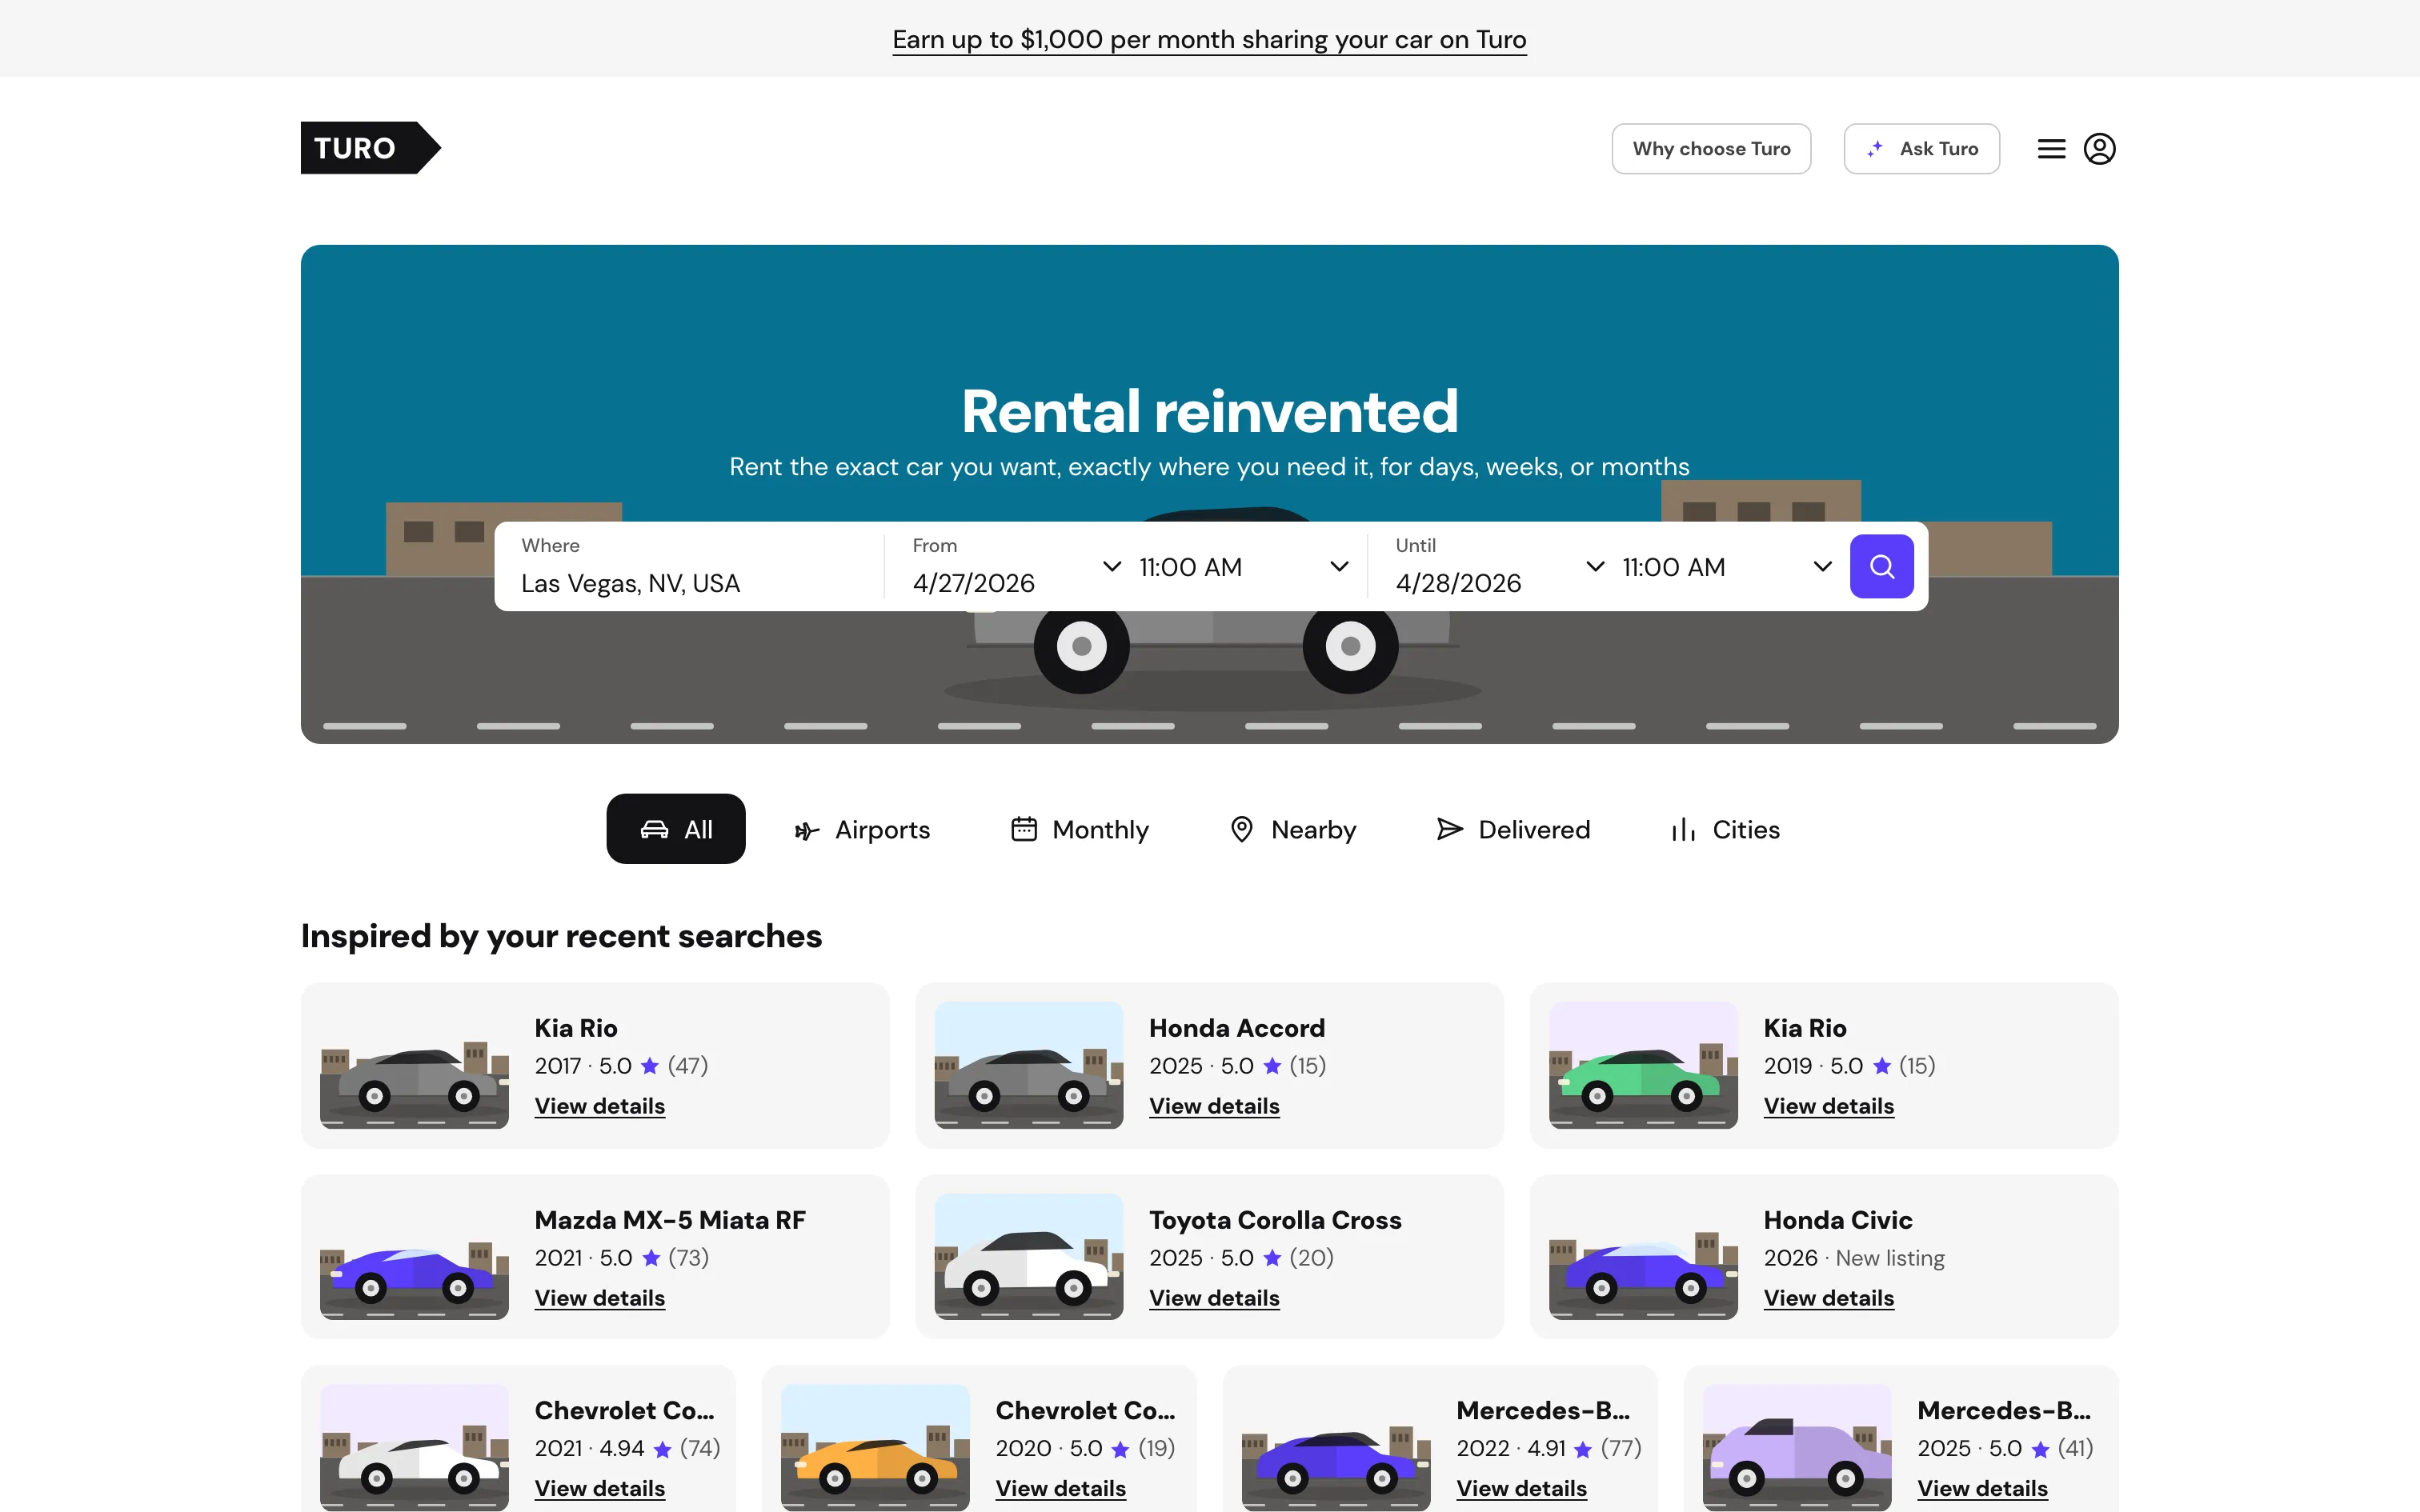This screenshot has width=2420, height=1512.
Task: View details for 2021 Chevrolet listing
Action: pyautogui.click(x=600, y=1488)
